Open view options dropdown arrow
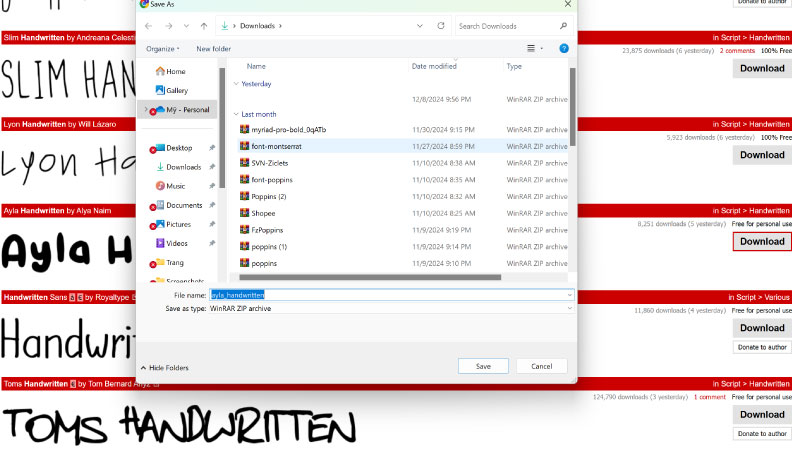 (542, 49)
